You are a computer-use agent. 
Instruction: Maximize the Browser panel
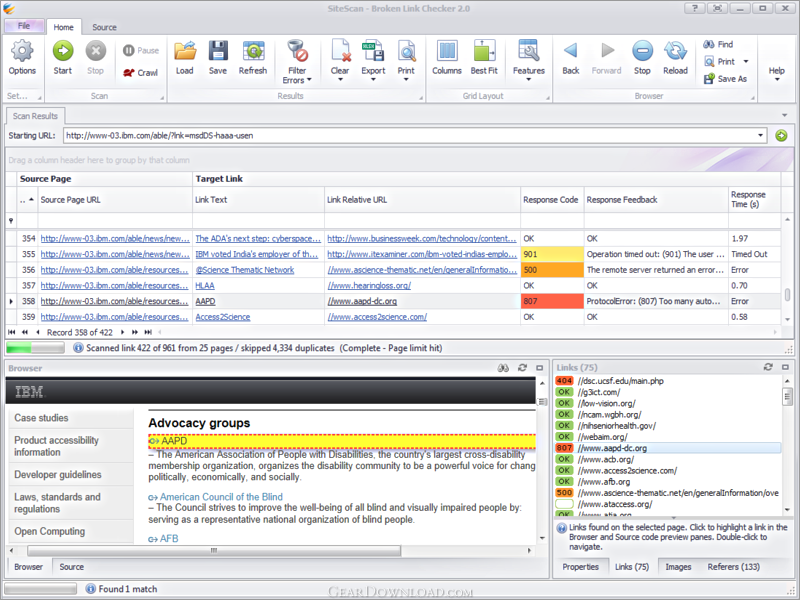pyautogui.click(x=539, y=368)
